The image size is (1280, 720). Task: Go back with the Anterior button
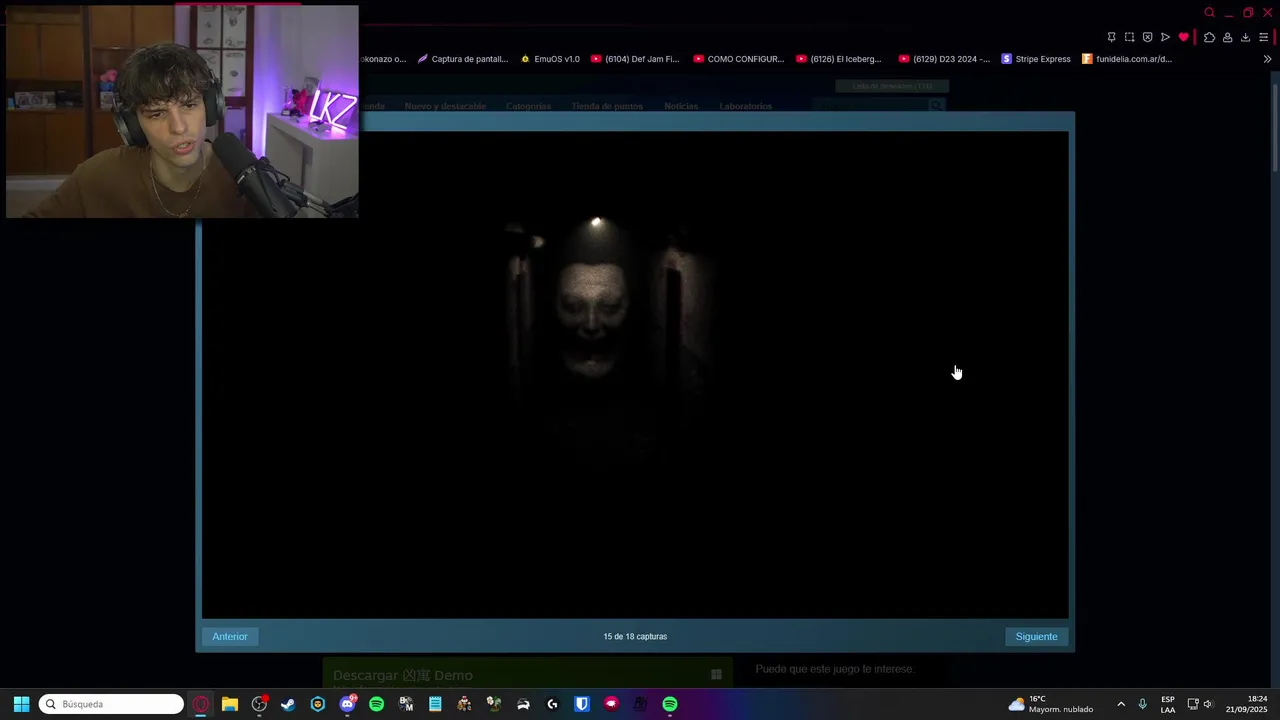point(229,637)
